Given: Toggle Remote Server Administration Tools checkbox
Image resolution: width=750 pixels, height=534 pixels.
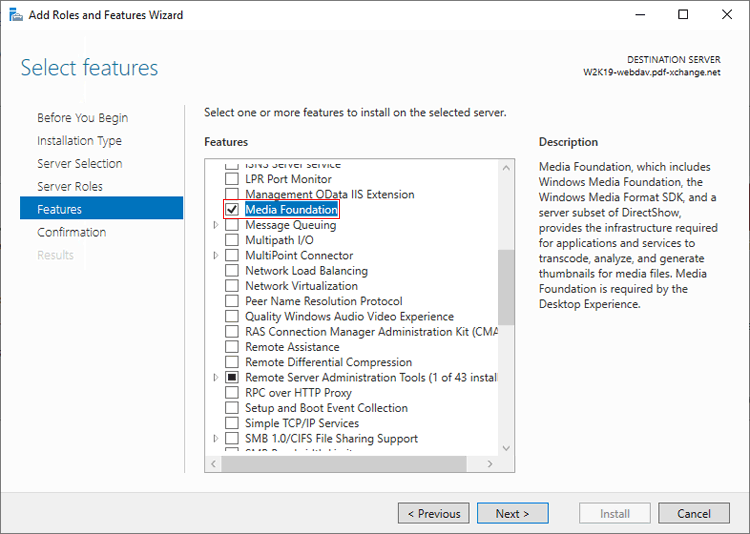Looking at the screenshot, I should 232,378.
